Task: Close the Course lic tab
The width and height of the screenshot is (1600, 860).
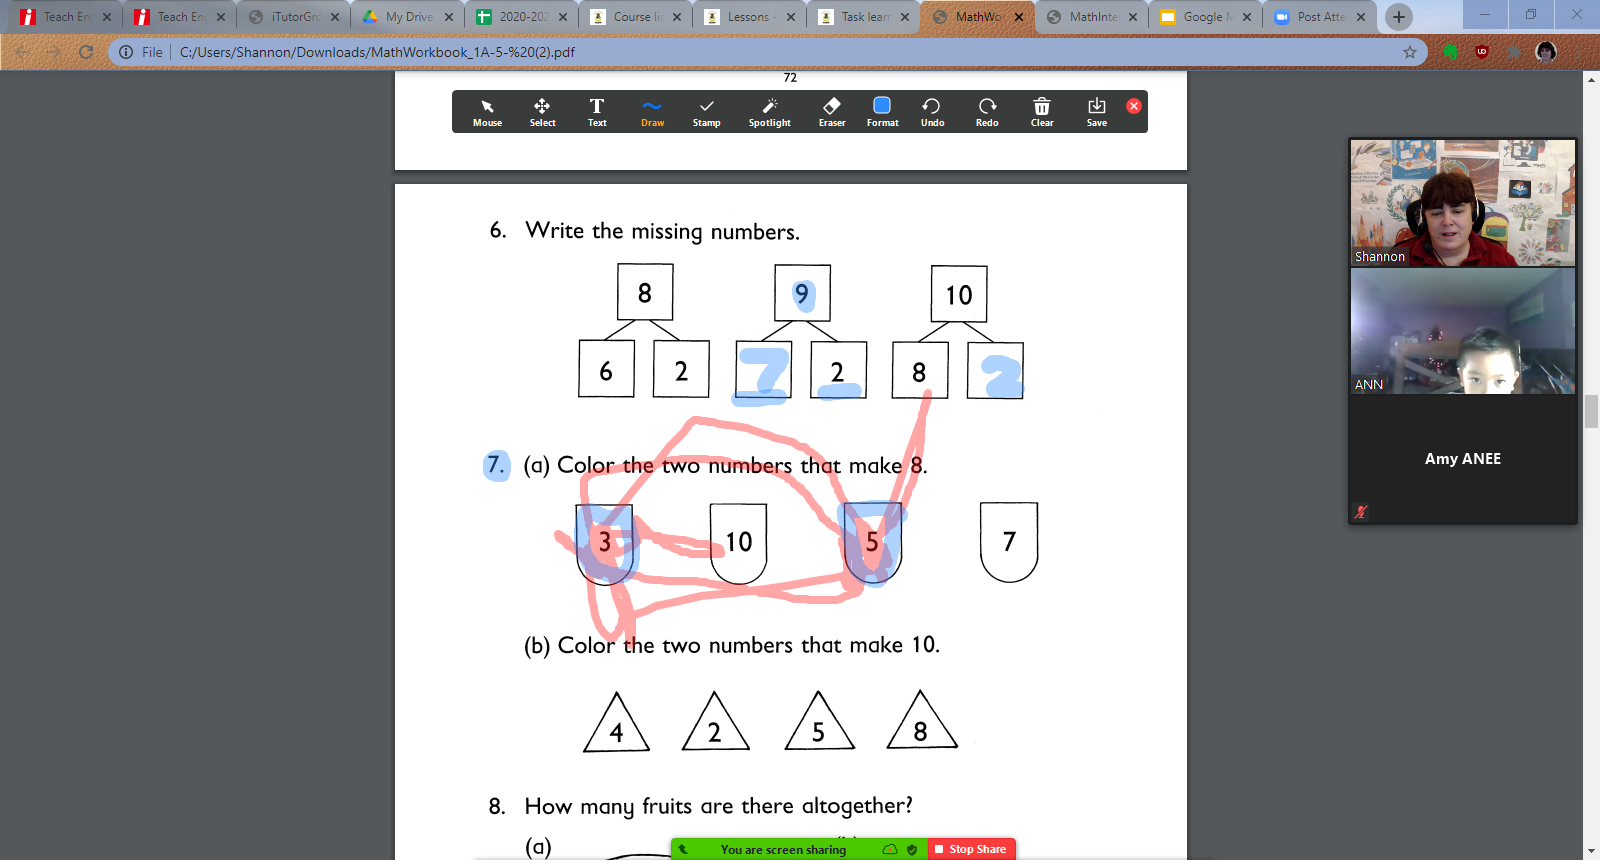Action: 677,17
